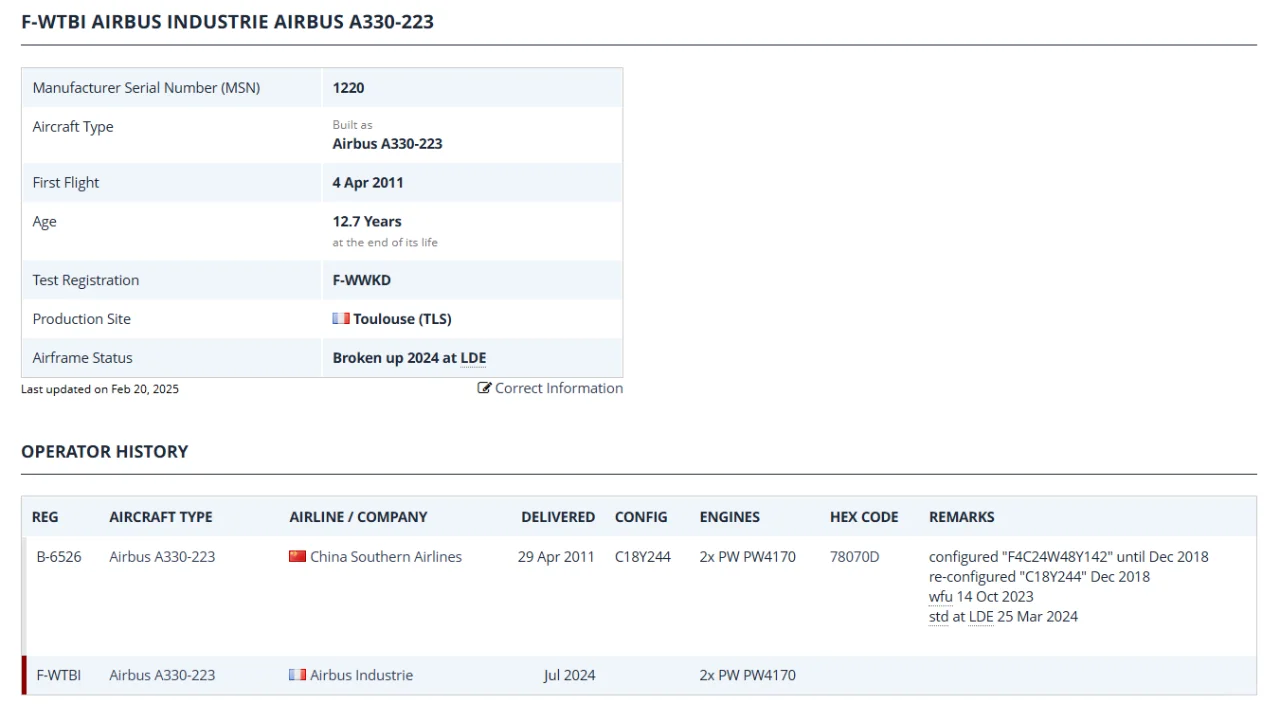Click the China flag beside China Southern Airlines
The height and width of the screenshot is (716, 1280).
click(x=297, y=556)
